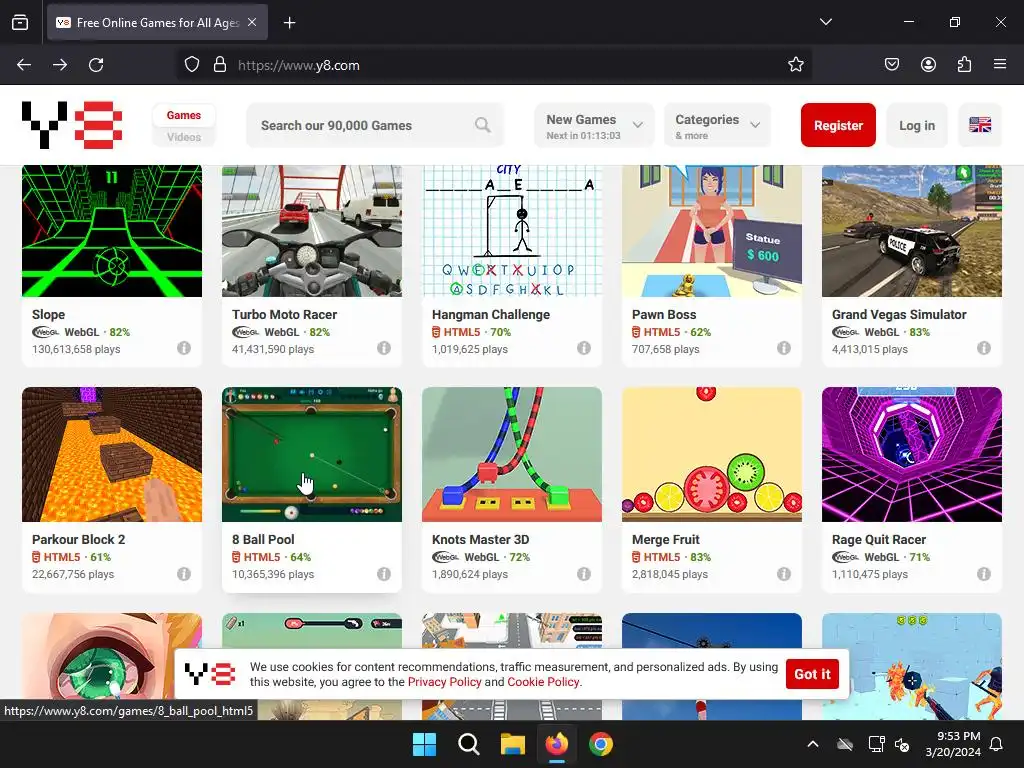Go back with the browser back arrow
1024x768 pixels.
point(24,65)
